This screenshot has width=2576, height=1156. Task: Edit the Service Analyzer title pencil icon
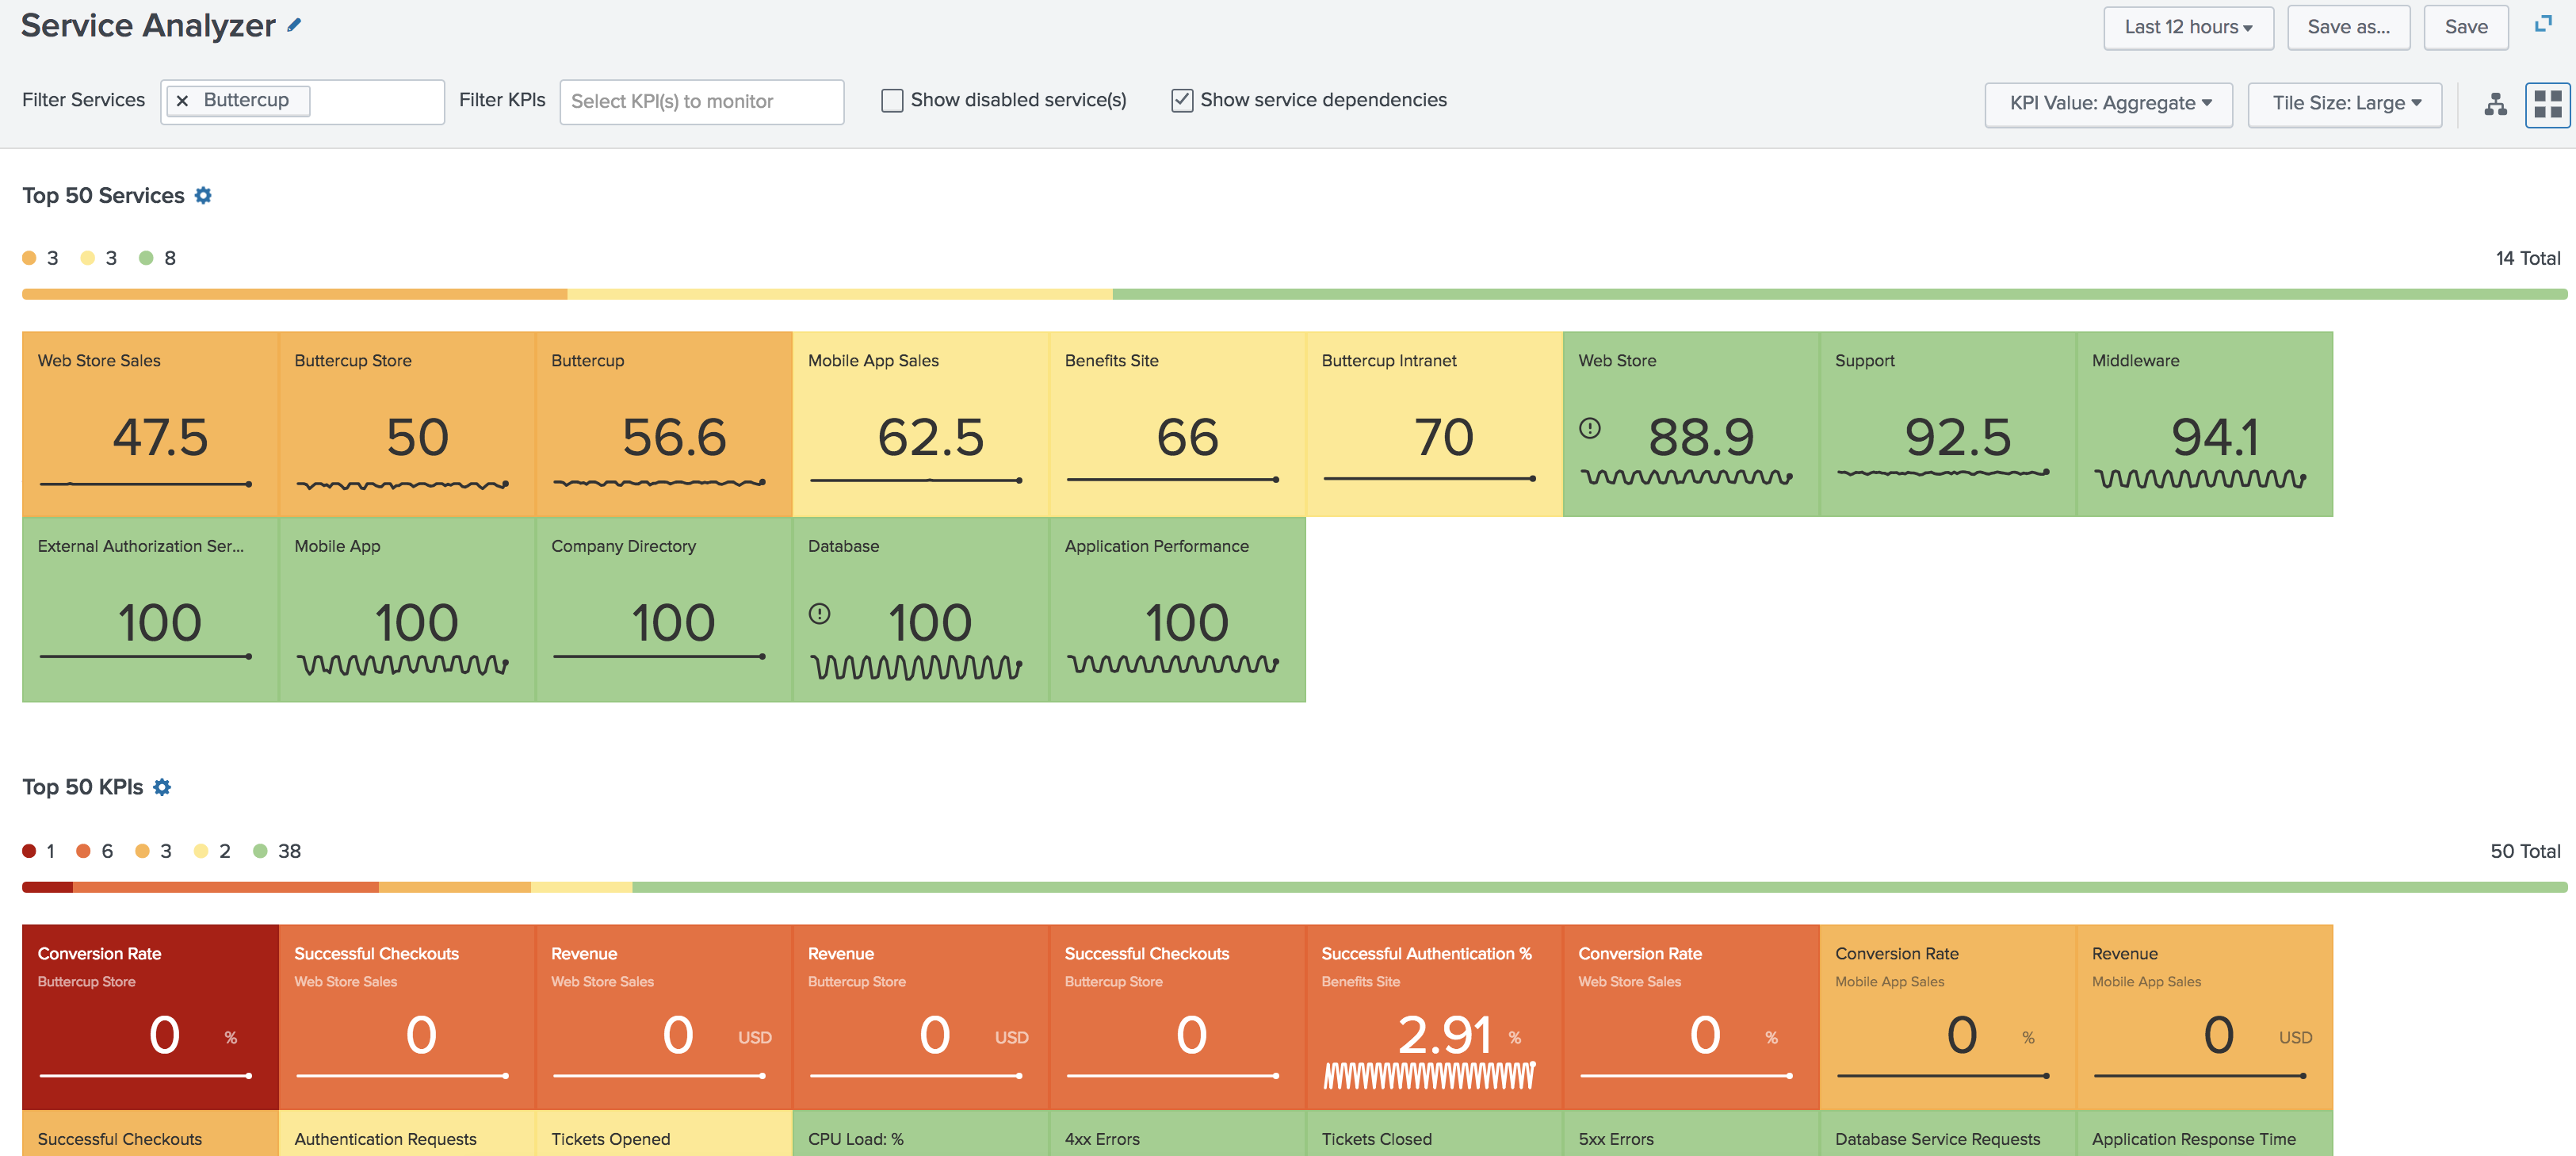click(x=294, y=26)
